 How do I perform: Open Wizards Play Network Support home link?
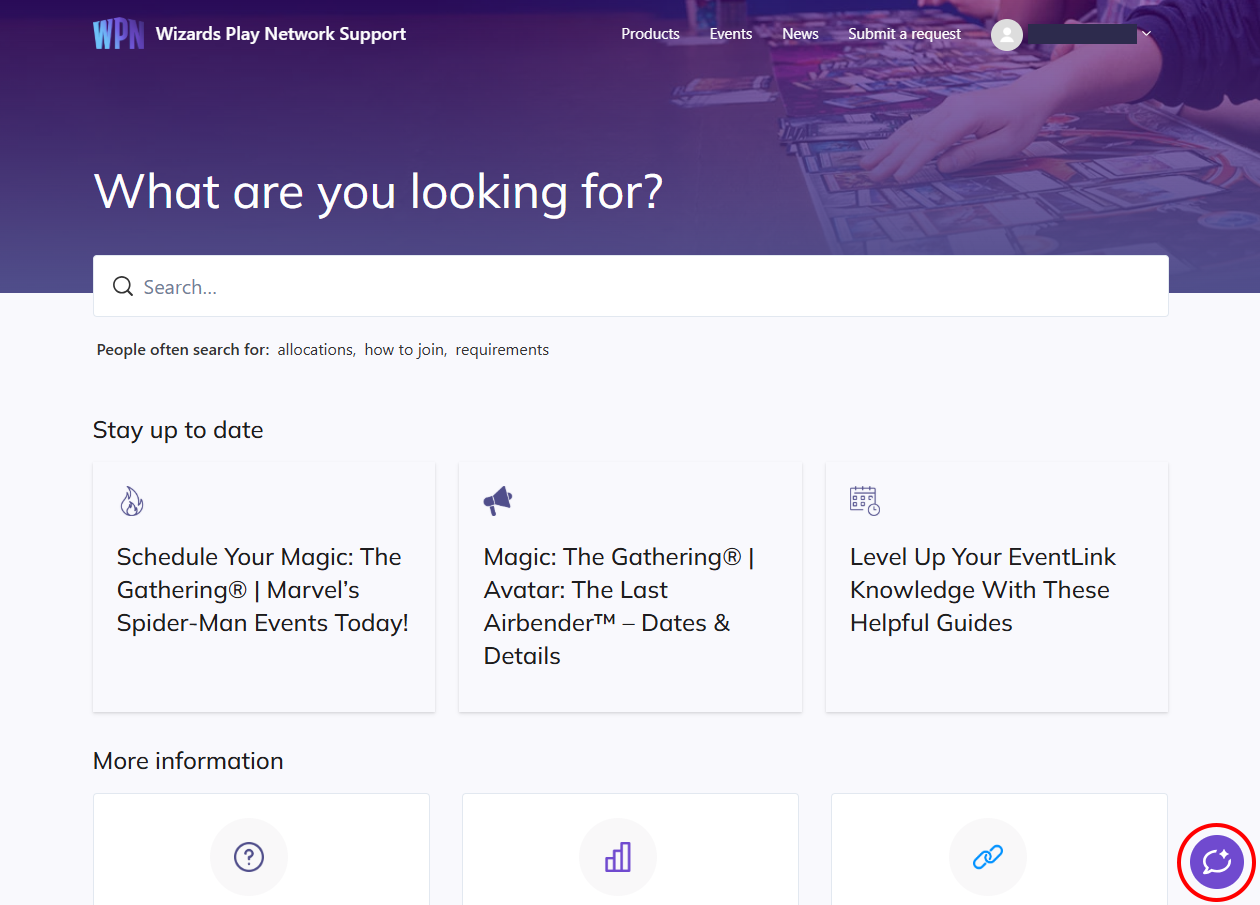click(x=281, y=34)
